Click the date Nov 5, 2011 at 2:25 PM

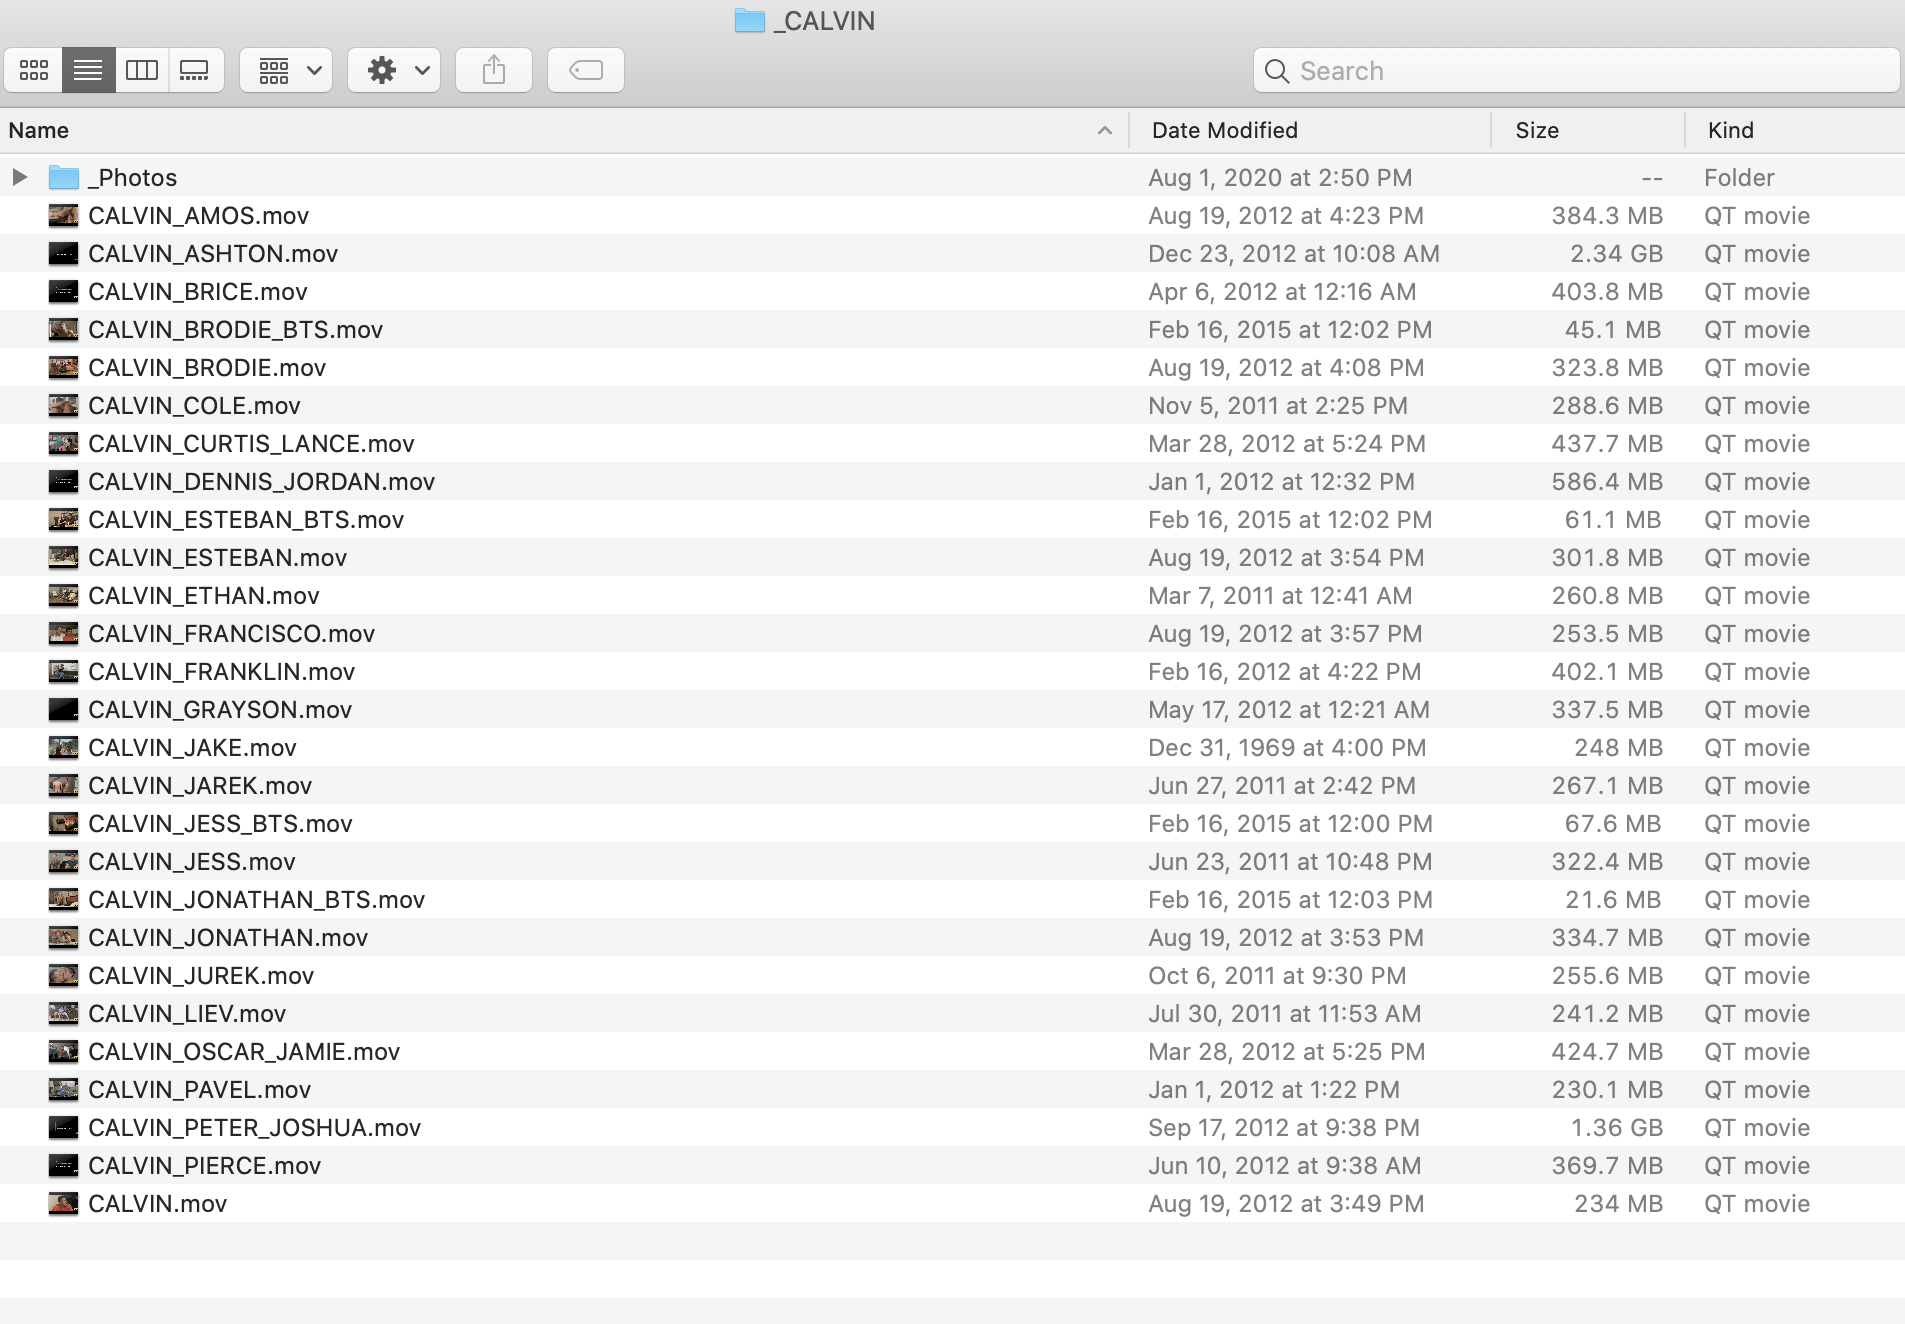(x=1278, y=405)
